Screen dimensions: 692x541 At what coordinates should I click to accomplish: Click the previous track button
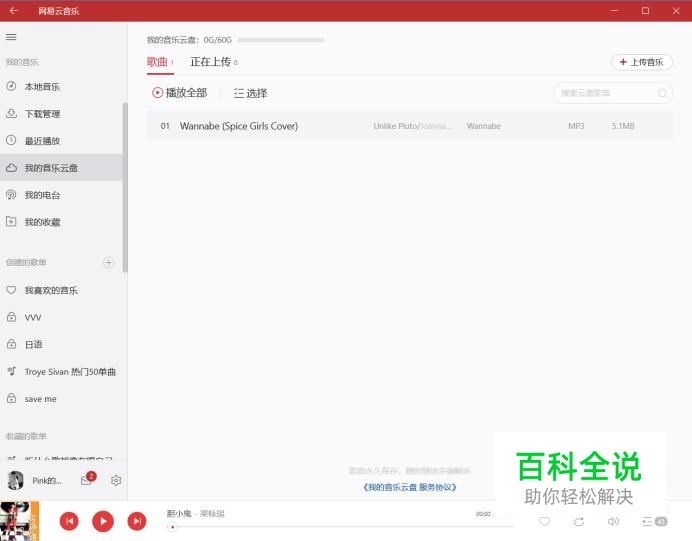click(69, 521)
